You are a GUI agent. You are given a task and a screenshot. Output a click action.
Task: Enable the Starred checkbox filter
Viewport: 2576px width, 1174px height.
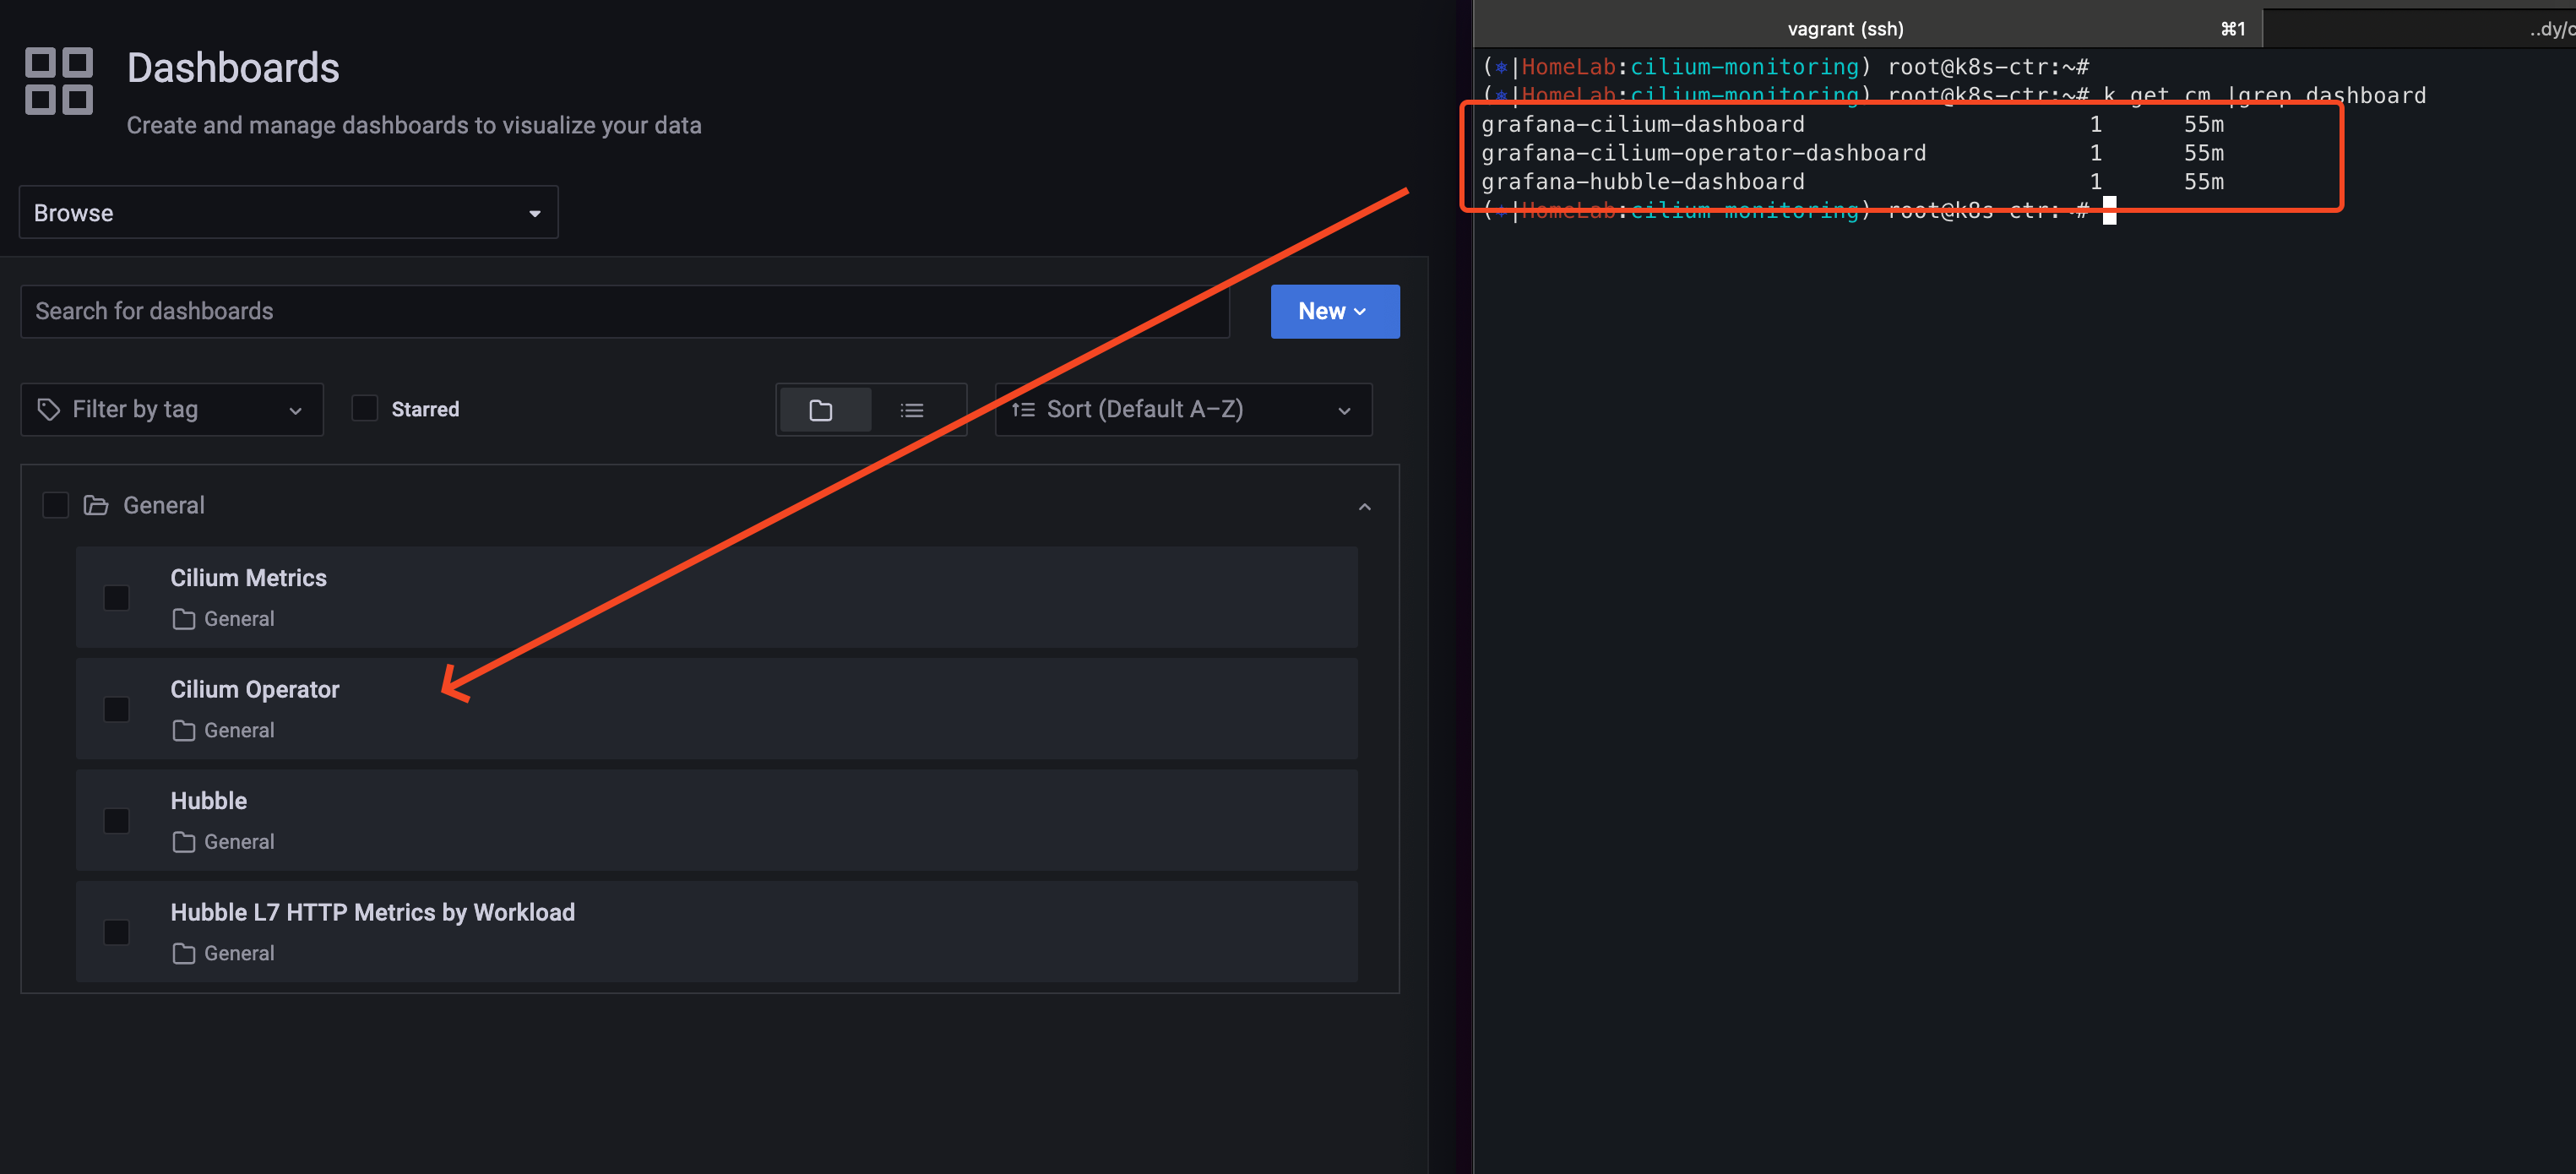(x=365, y=409)
